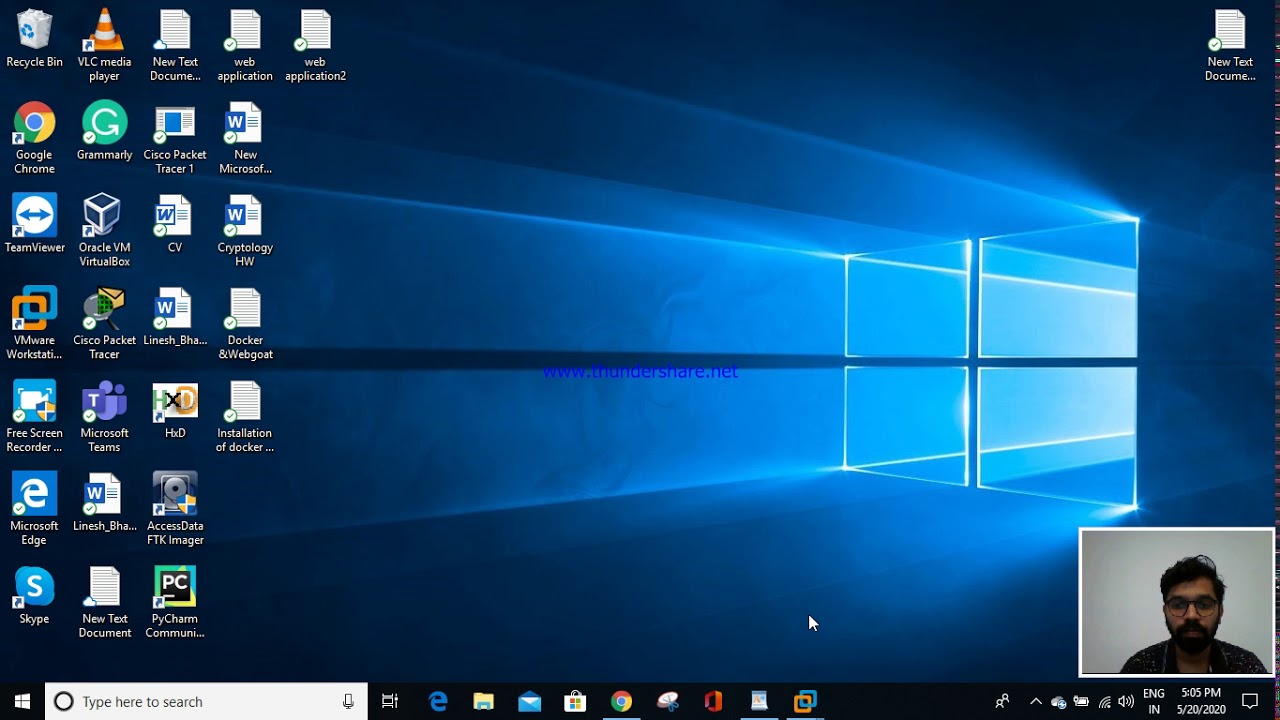The width and height of the screenshot is (1280, 720).
Task: Switch to VMware in the taskbar
Action: (x=805, y=702)
